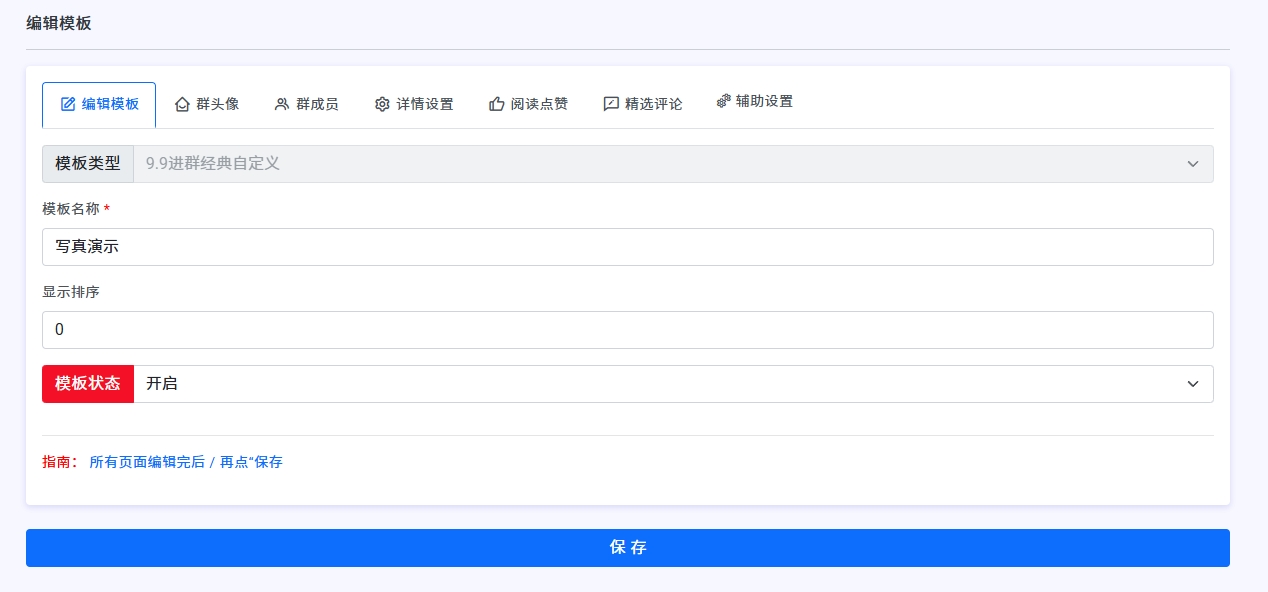The height and width of the screenshot is (592, 1268).
Task: Click the chat bubble icon for 精选评论
Action: (x=611, y=104)
